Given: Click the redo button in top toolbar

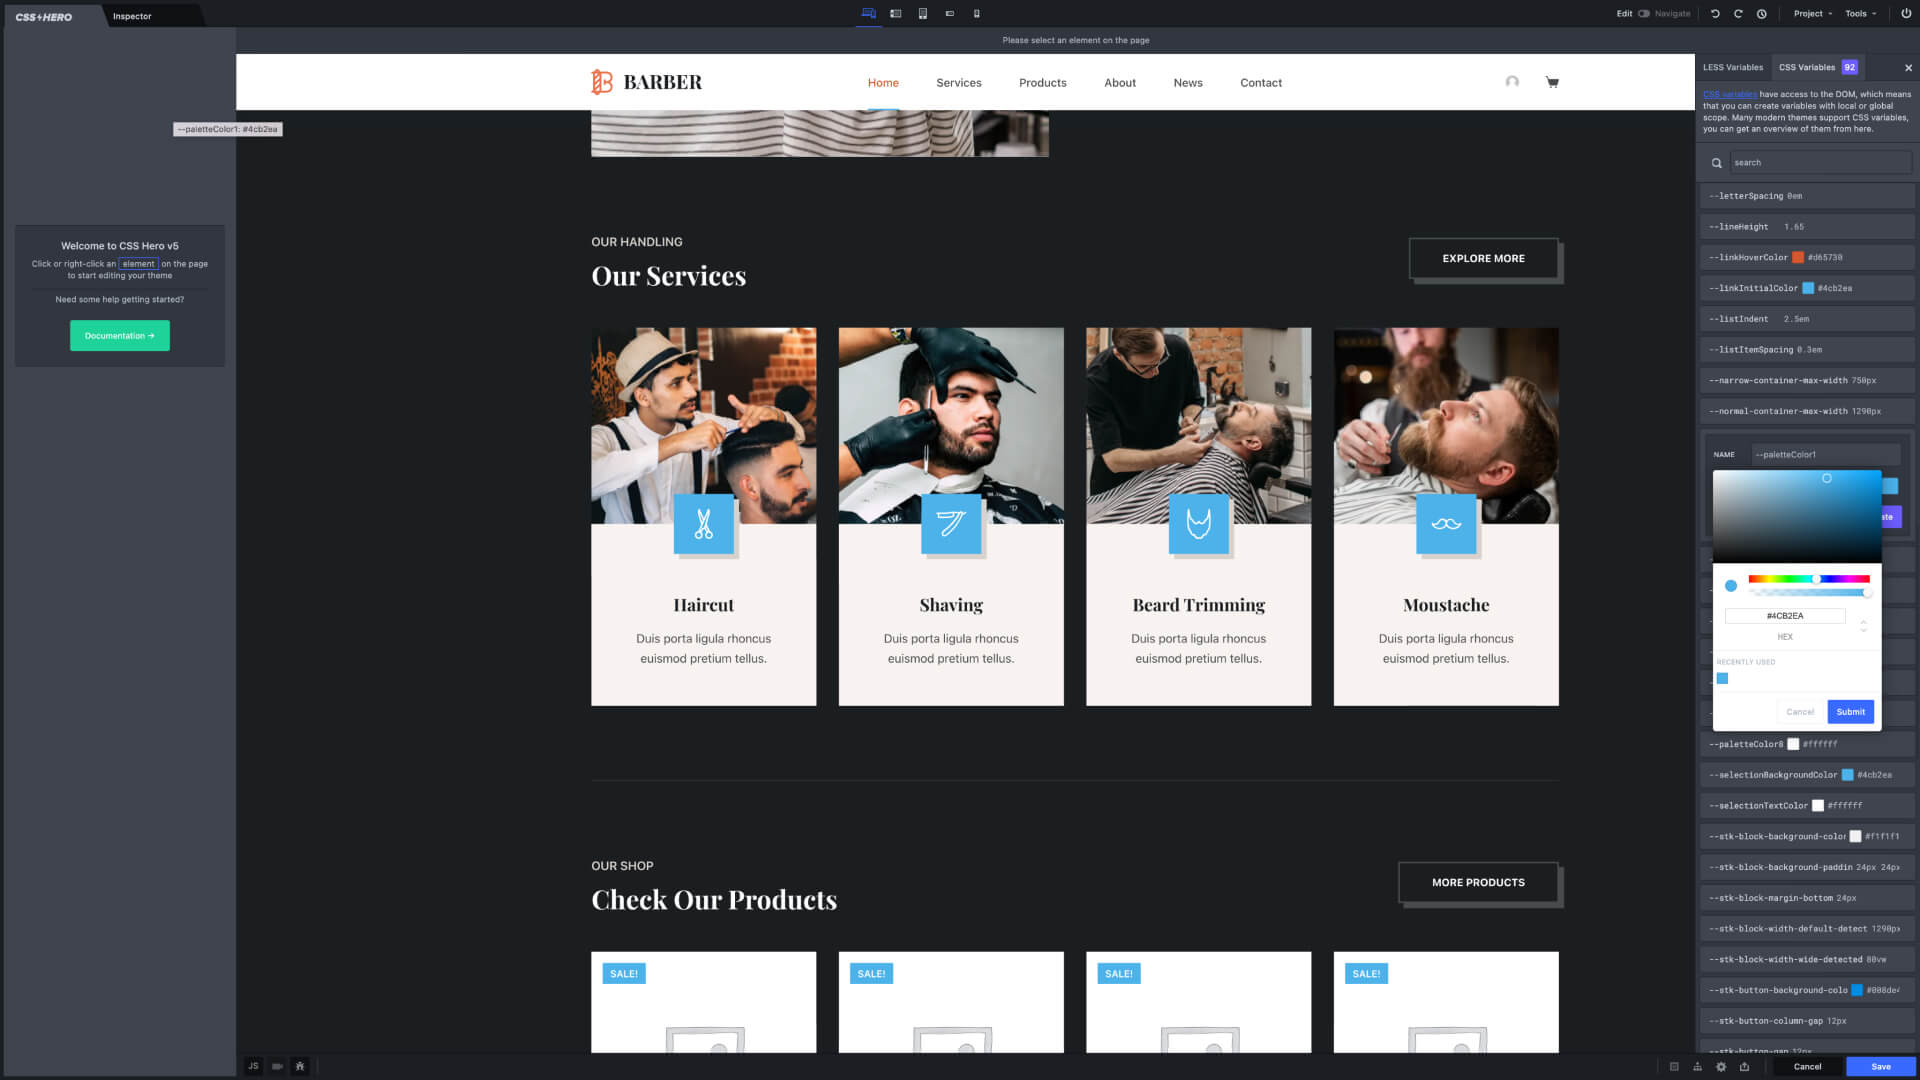Looking at the screenshot, I should click(x=1737, y=13).
